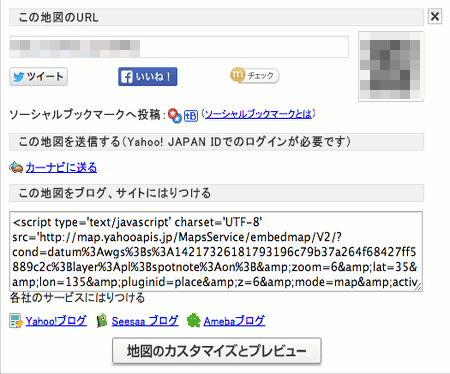Click ソーシャルブックマークへ投稿 label
Image resolution: width=450 pixels, height=374 pixels.
pos(88,115)
